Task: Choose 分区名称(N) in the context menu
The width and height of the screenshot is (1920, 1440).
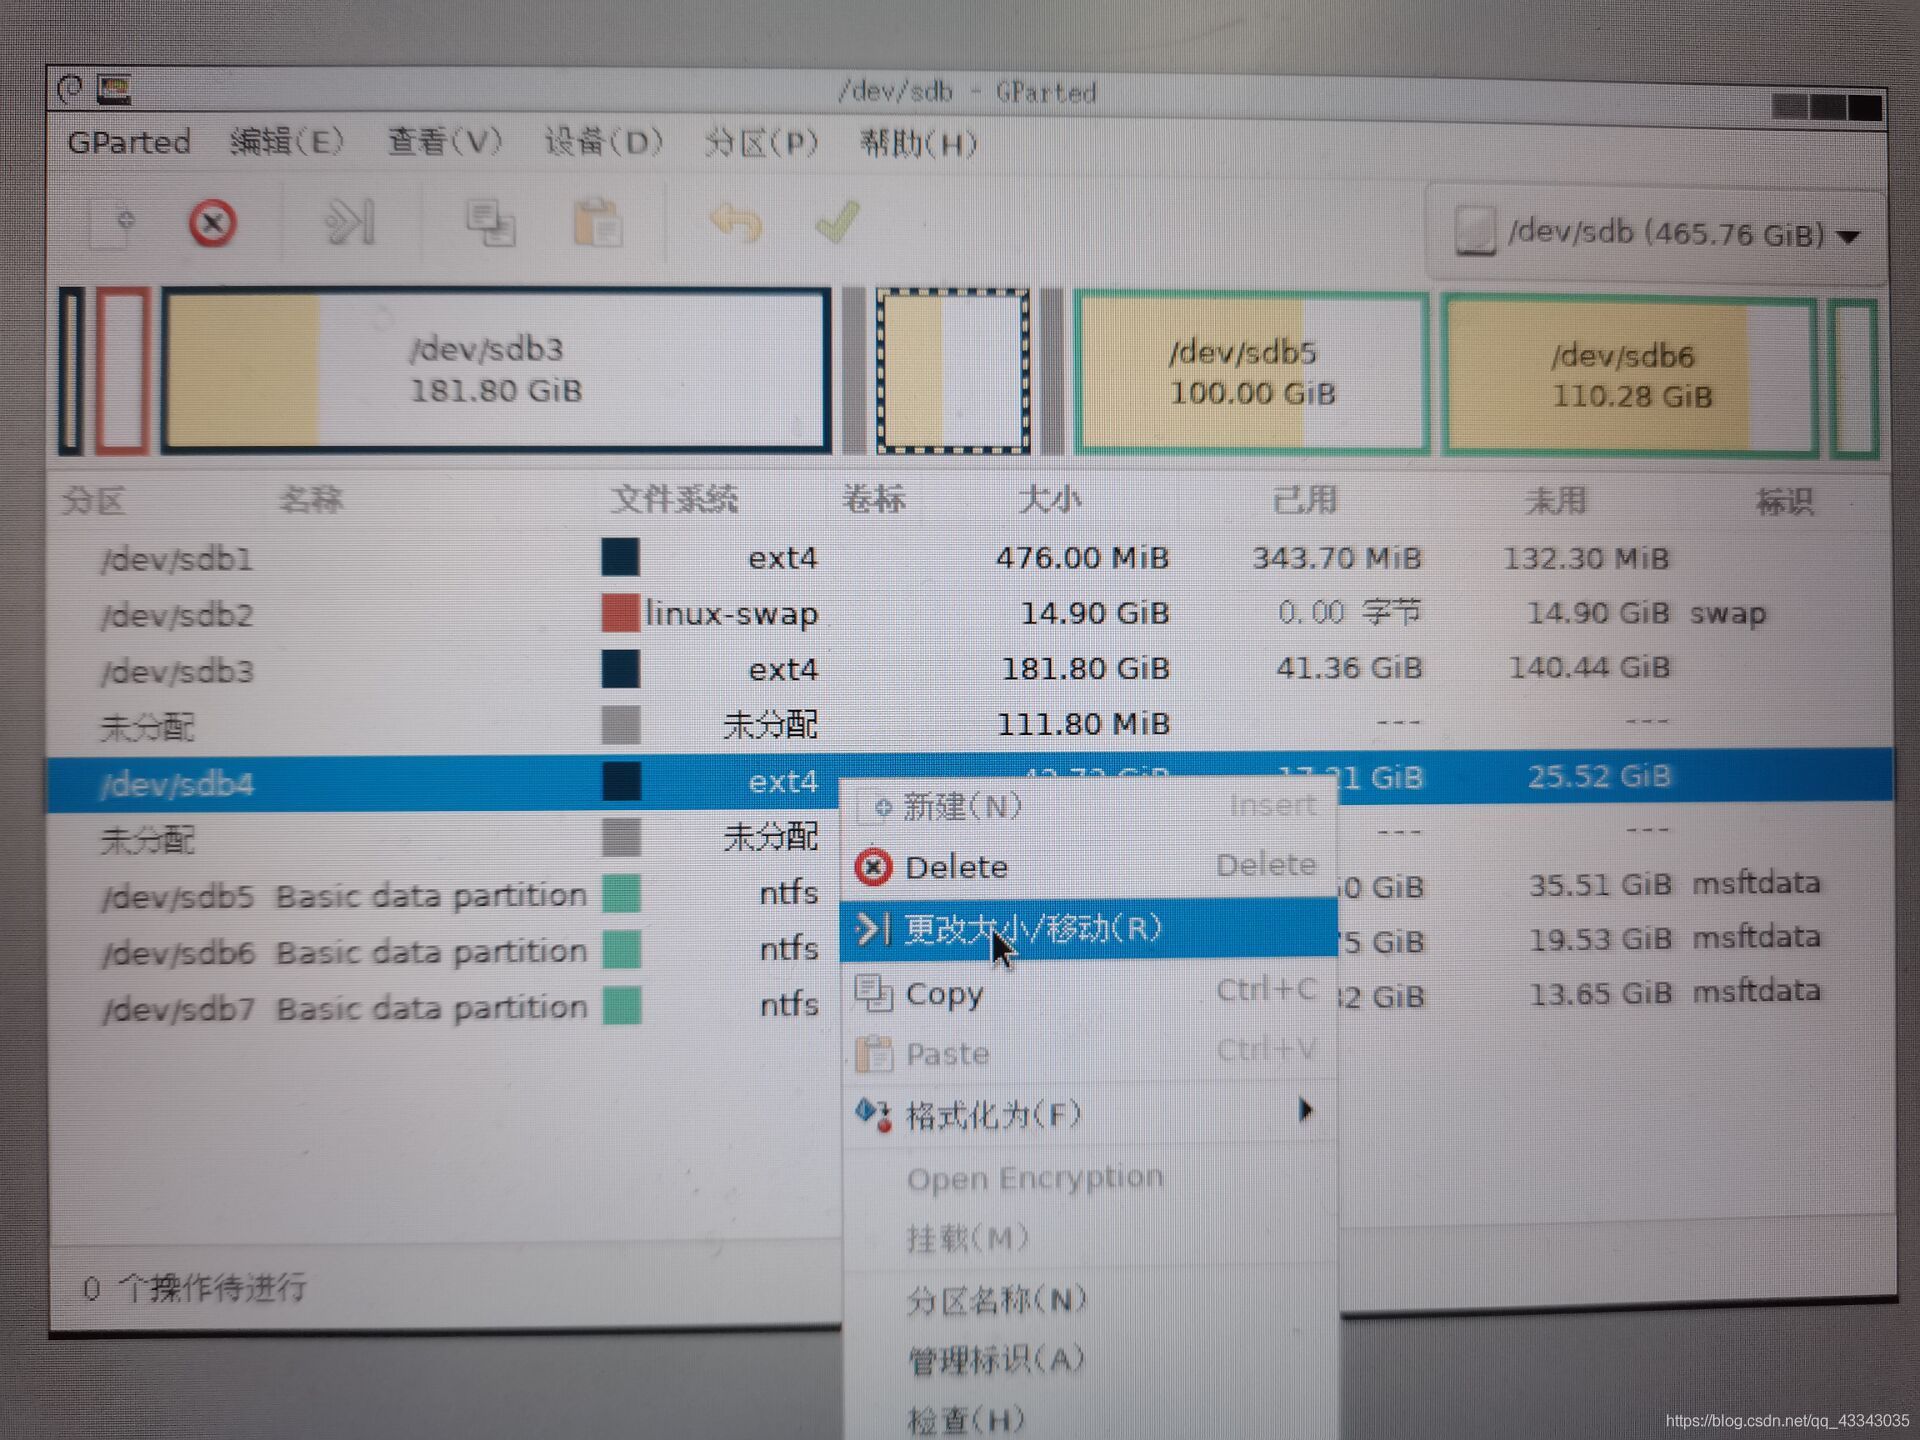Action: pyautogui.click(x=1089, y=1300)
